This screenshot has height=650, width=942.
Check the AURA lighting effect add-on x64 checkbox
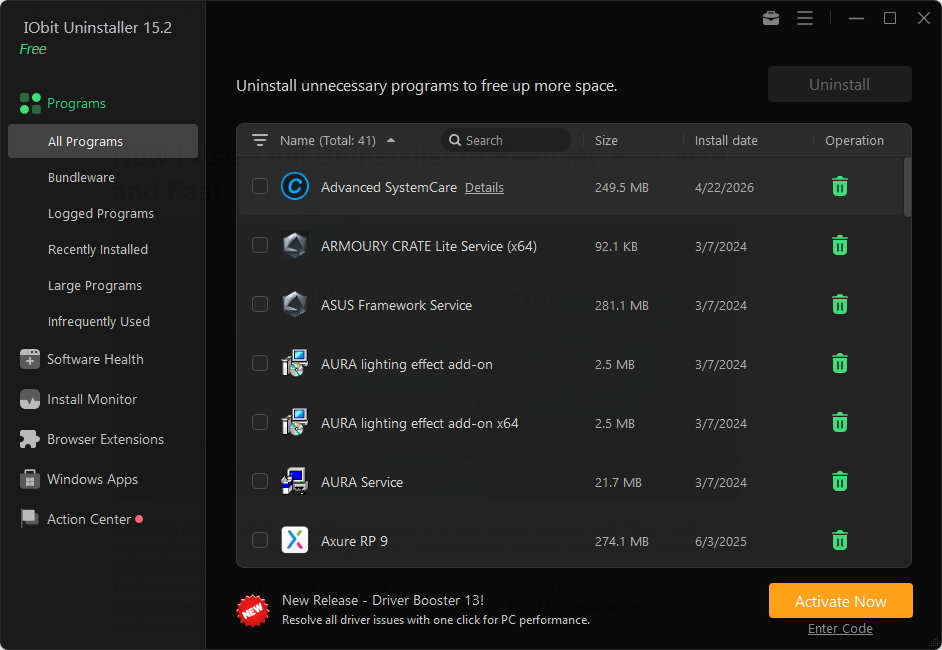coord(260,422)
